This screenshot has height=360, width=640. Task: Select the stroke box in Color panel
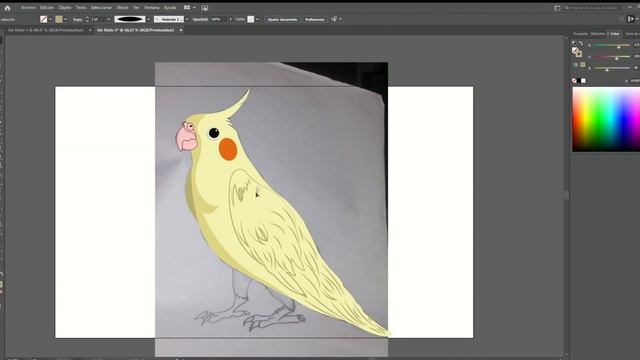pyautogui.click(x=579, y=53)
